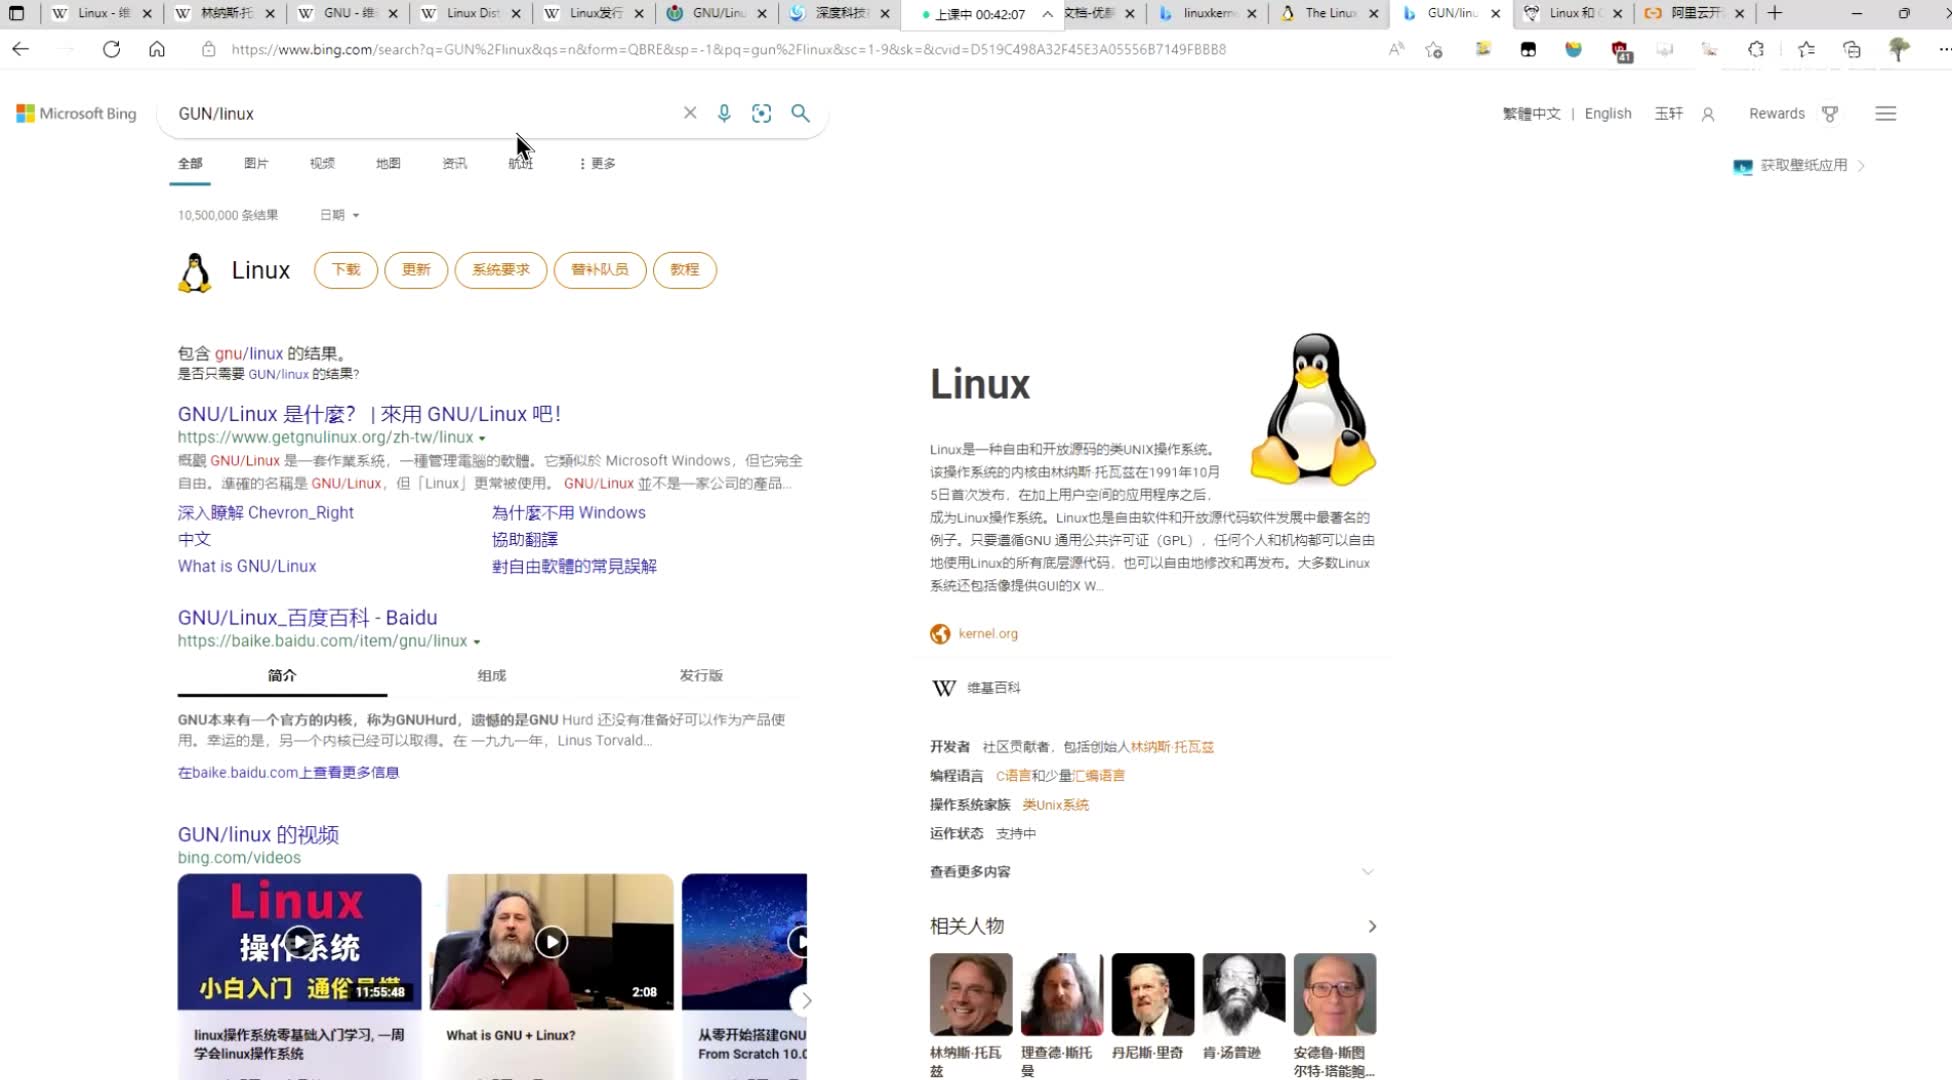
Task: Open the Favorites list icon
Action: click(1806, 49)
